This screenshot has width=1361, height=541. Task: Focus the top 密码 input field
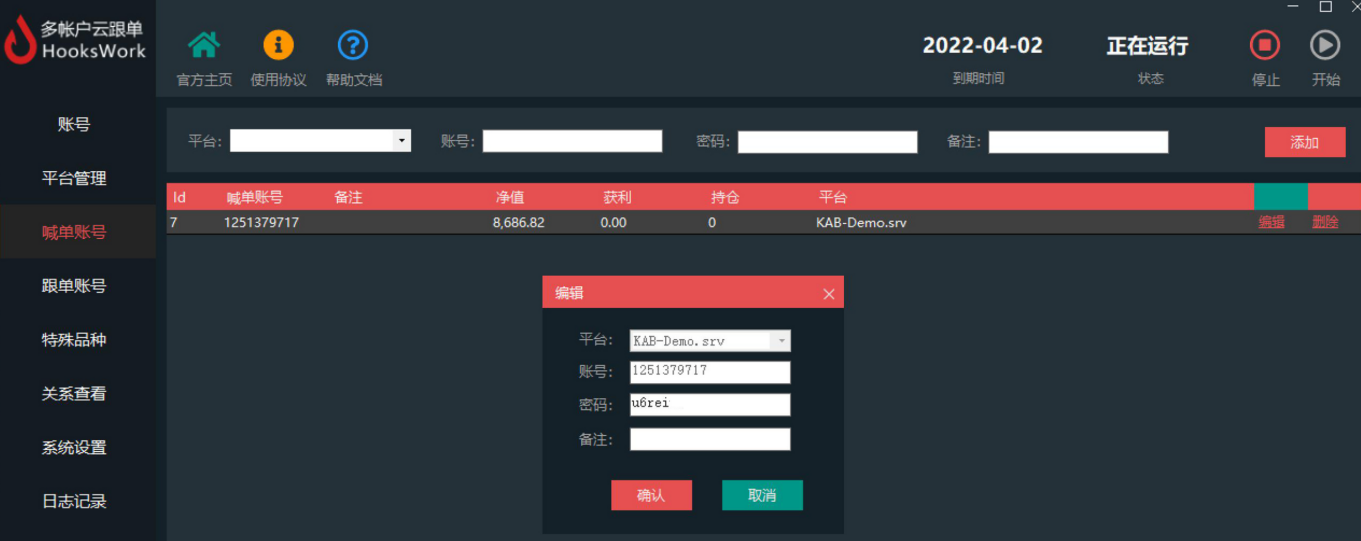(827, 142)
